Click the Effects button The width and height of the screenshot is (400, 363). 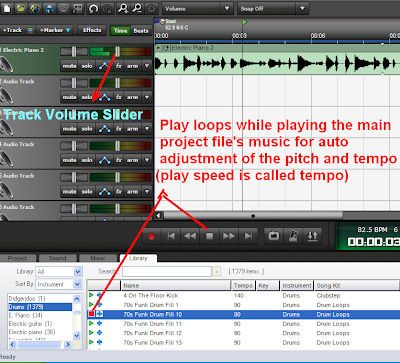point(92,30)
